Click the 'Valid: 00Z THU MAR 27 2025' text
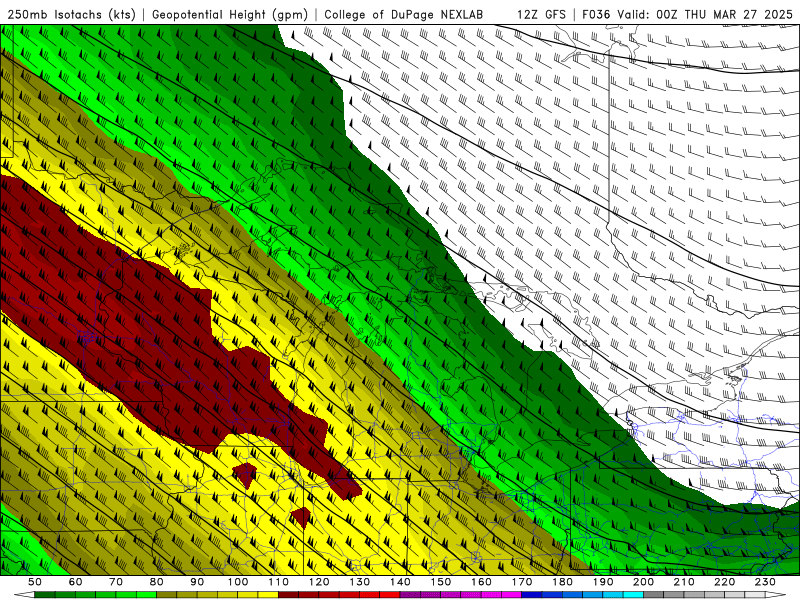The width and height of the screenshot is (800, 600). pos(705,15)
